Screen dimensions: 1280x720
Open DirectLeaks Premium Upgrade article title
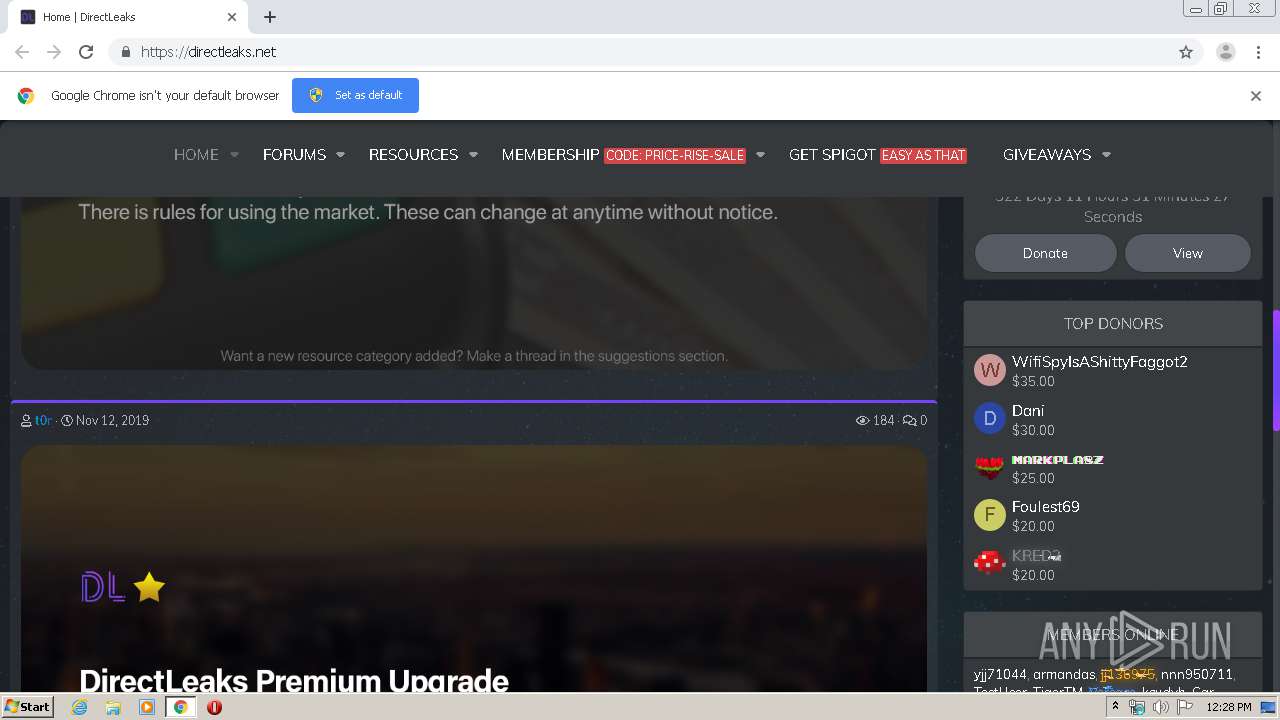tap(294, 681)
